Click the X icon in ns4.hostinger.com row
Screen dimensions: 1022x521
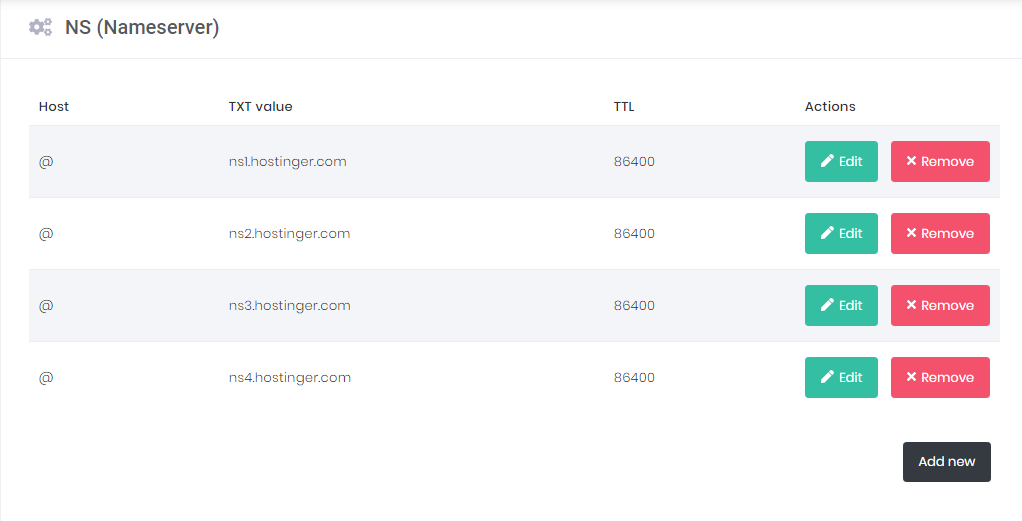(x=911, y=377)
